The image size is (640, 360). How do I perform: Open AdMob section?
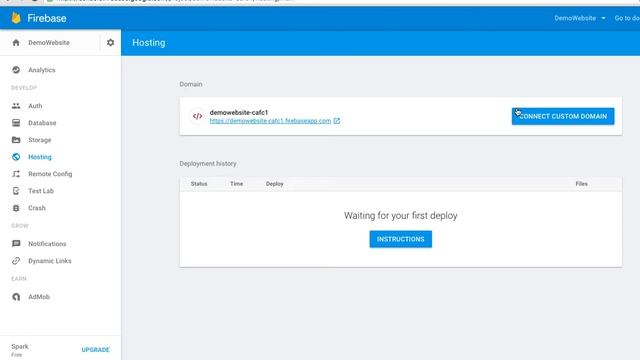[x=39, y=297]
